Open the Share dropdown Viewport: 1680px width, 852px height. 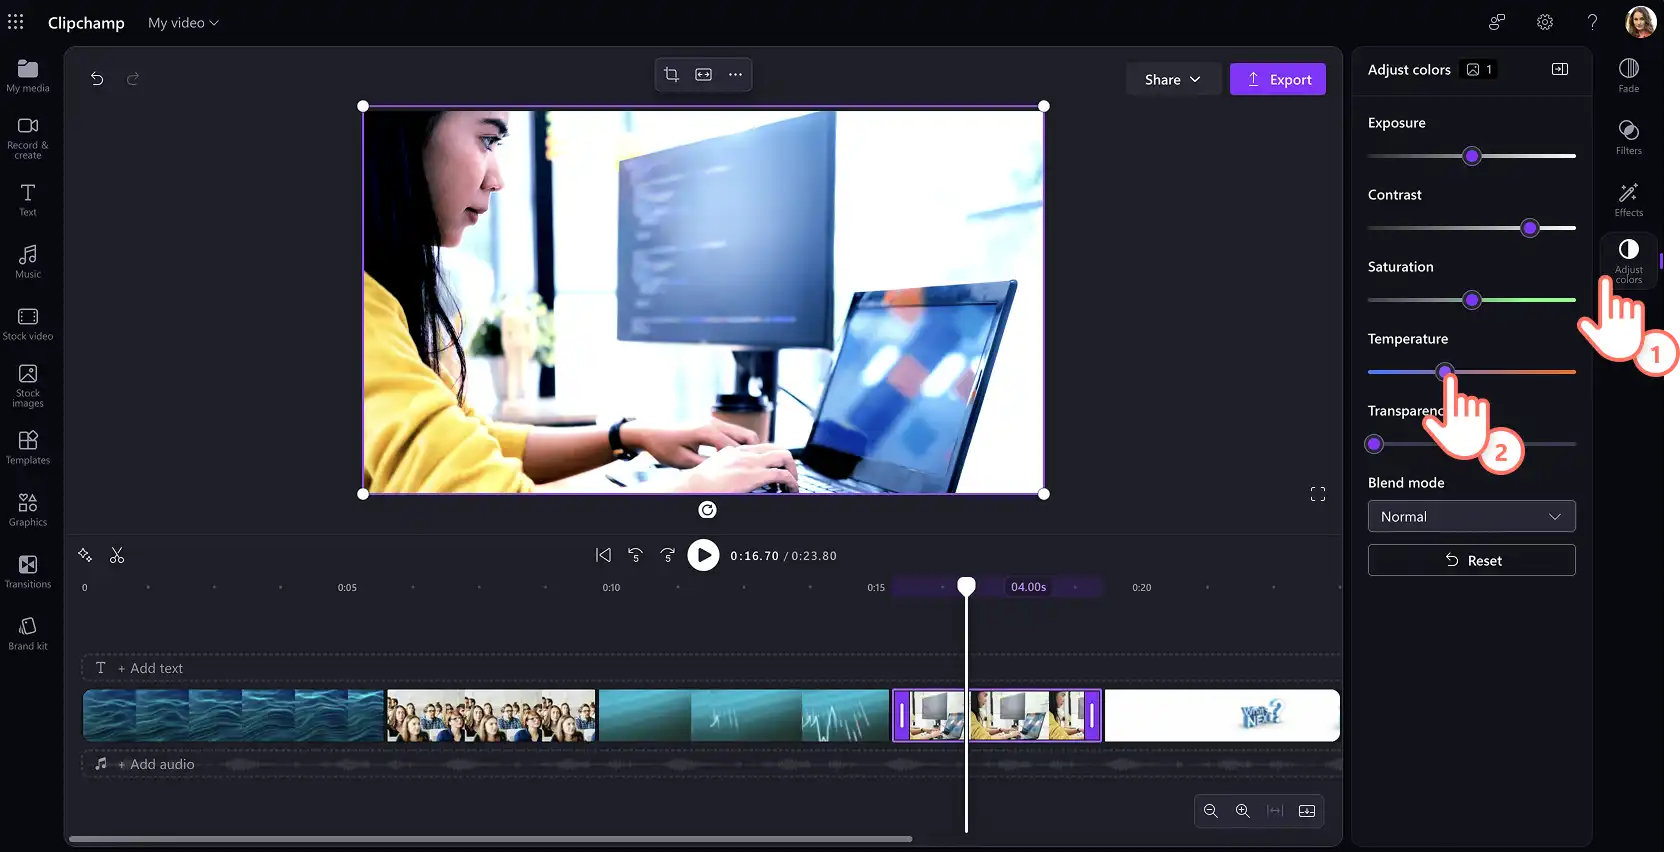[x=1173, y=79]
